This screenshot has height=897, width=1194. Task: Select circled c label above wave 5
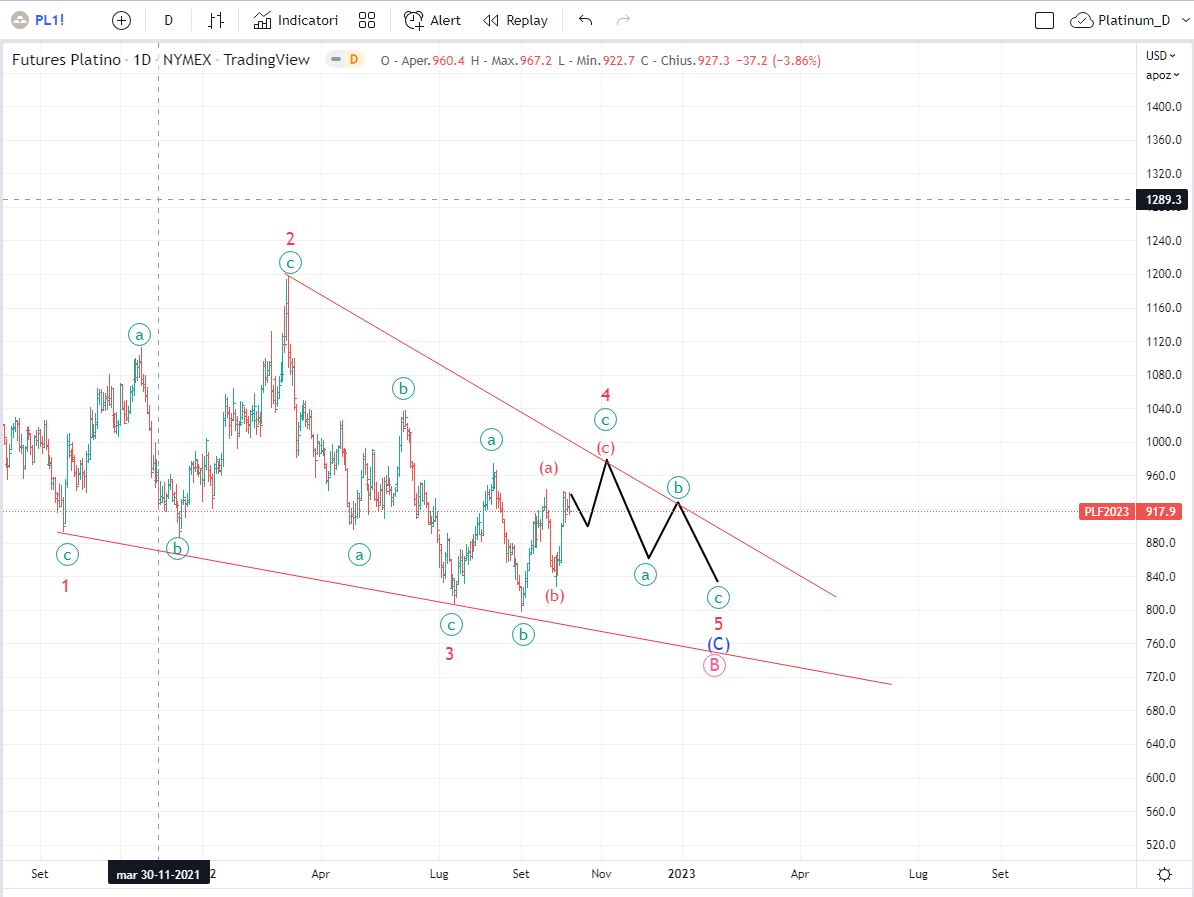(718, 598)
